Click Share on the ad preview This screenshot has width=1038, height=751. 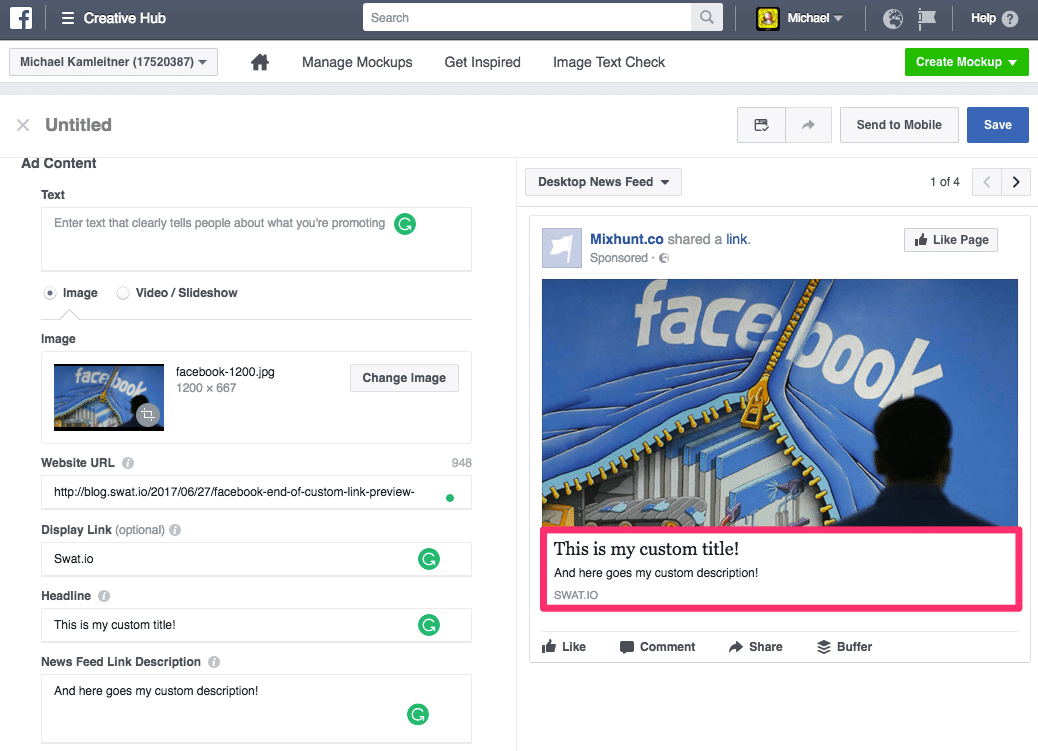(x=755, y=646)
